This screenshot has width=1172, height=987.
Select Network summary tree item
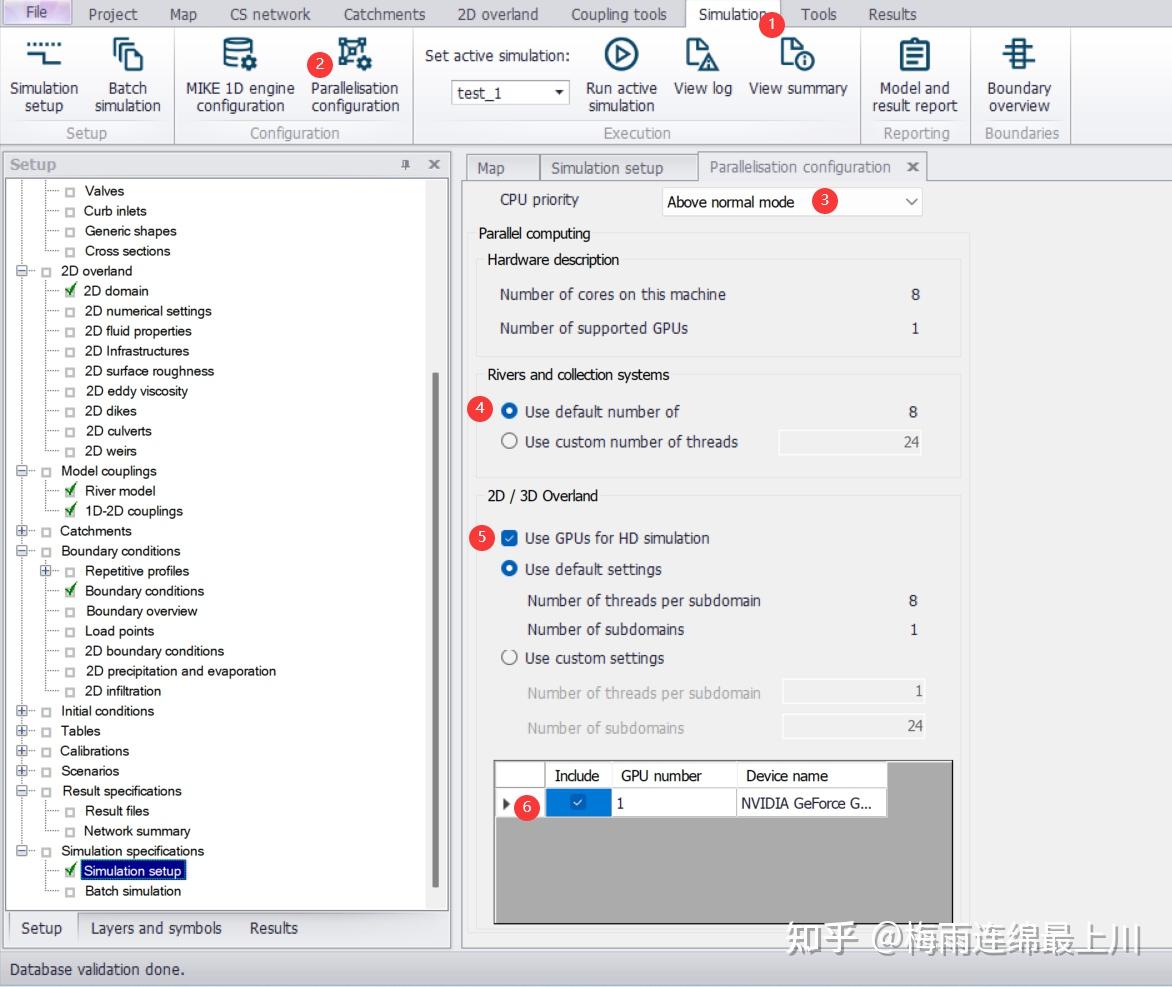(x=137, y=831)
